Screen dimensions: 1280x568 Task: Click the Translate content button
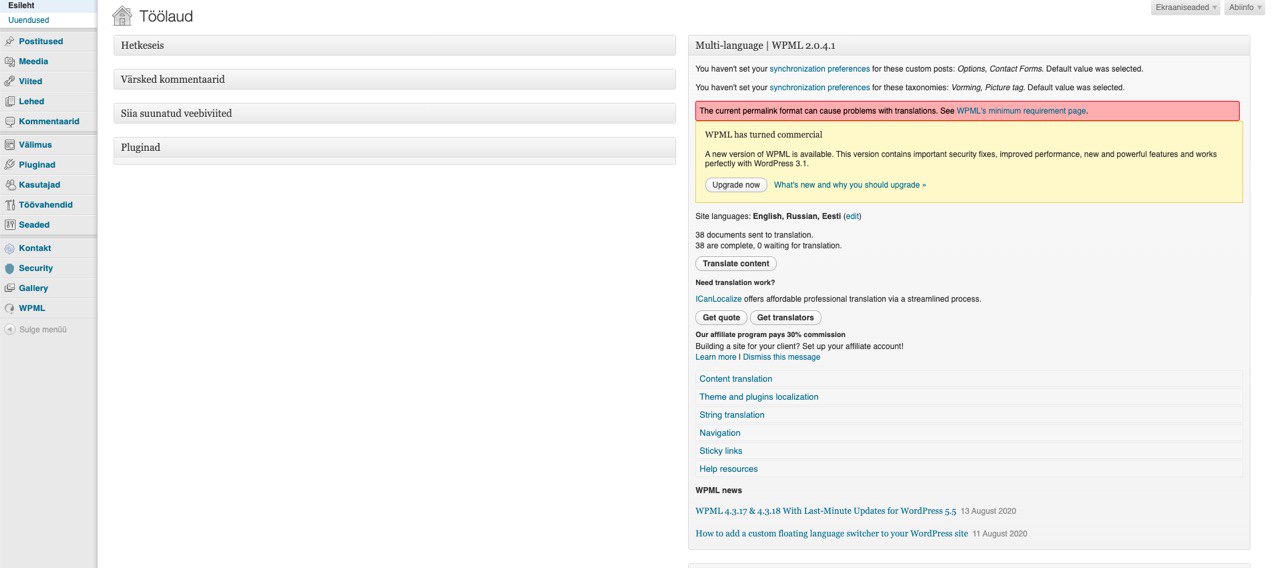[x=736, y=264]
